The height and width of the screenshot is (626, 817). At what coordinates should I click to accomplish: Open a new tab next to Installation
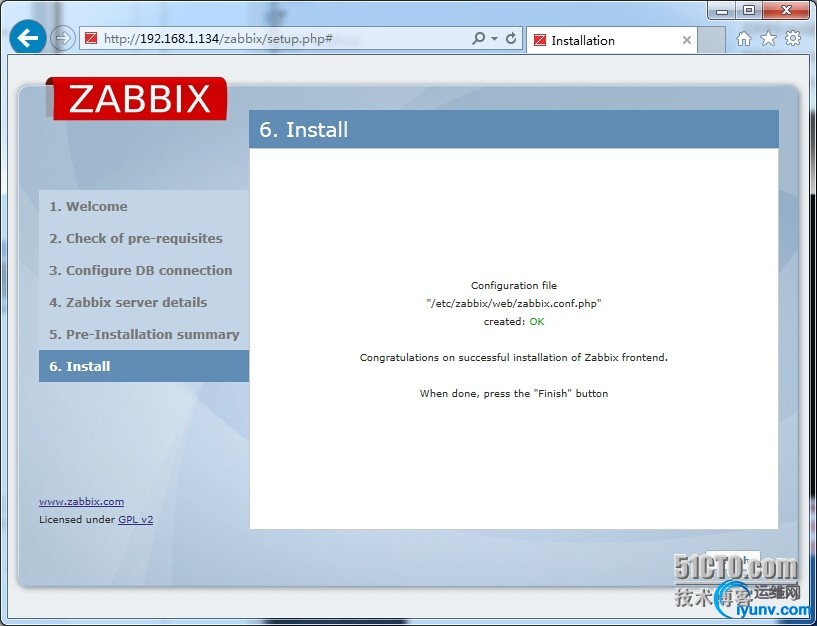(x=711, y=40)
